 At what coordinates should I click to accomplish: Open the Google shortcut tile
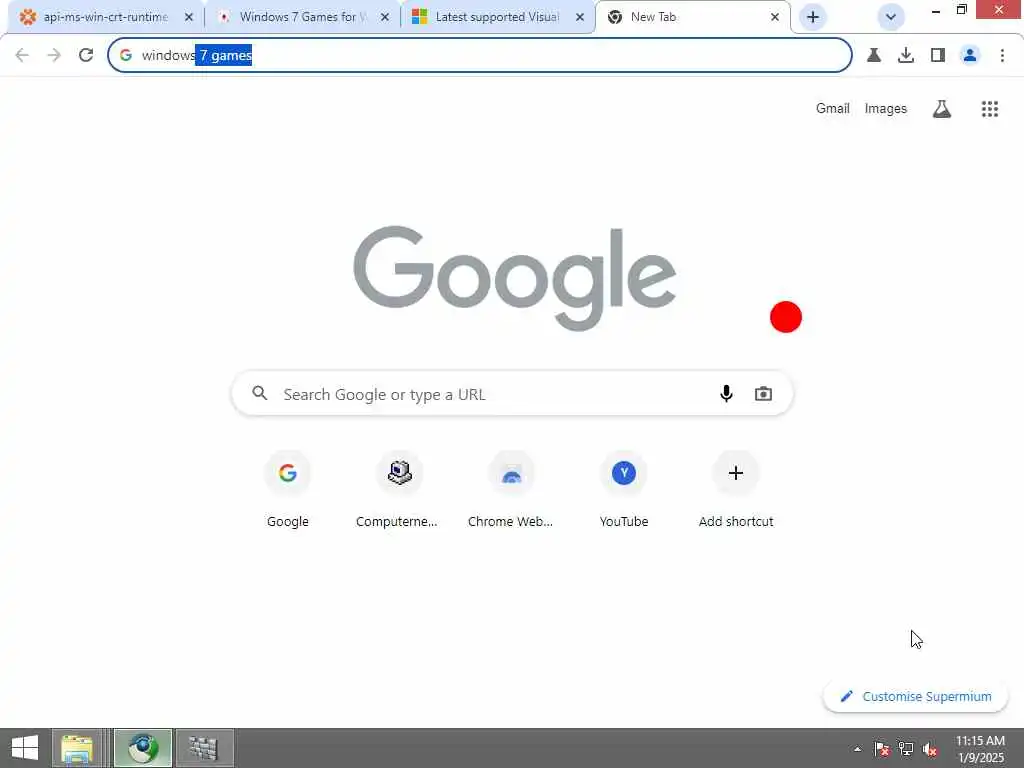[287, 490]
